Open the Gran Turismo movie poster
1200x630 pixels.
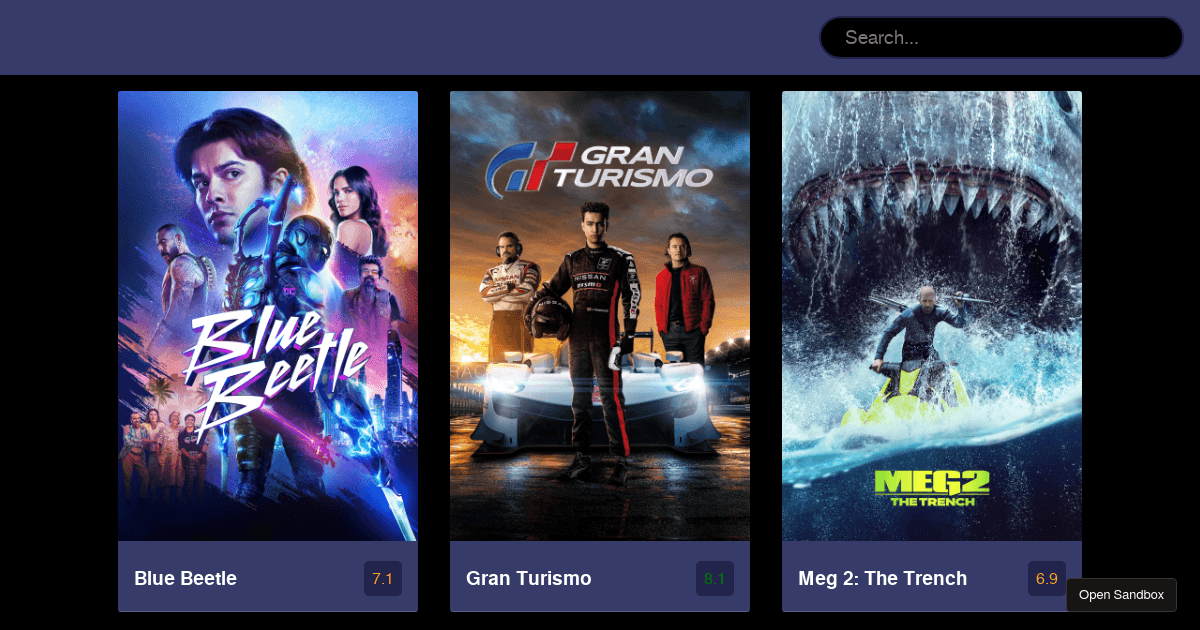point(600,316)
